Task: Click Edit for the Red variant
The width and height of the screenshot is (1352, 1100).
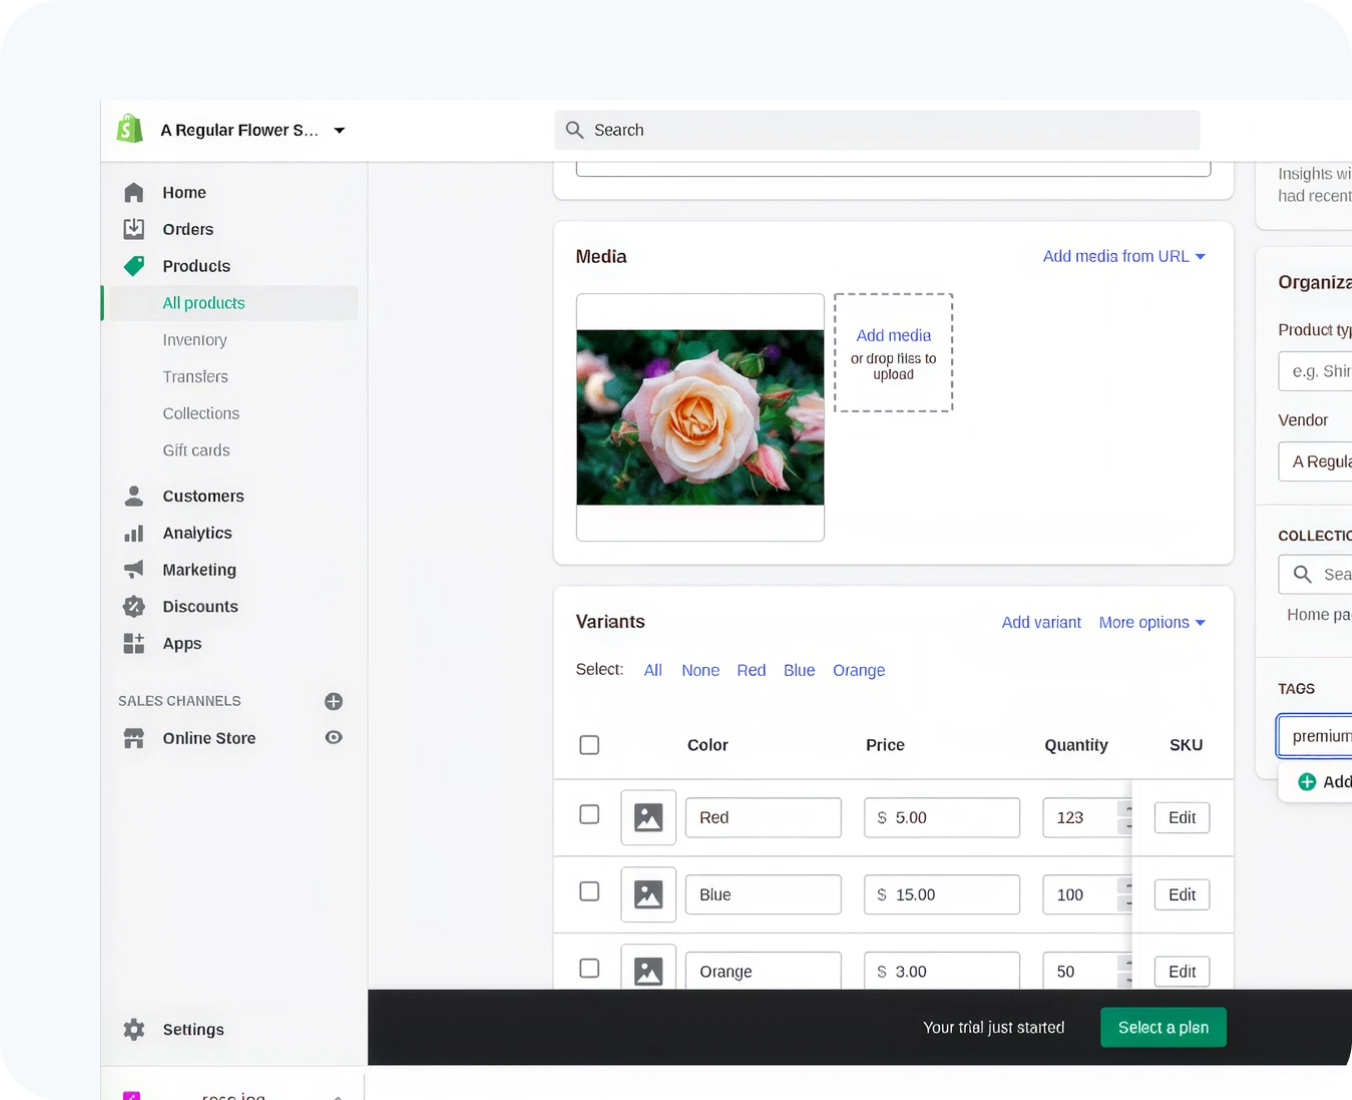Action: tap(1182, 817)
